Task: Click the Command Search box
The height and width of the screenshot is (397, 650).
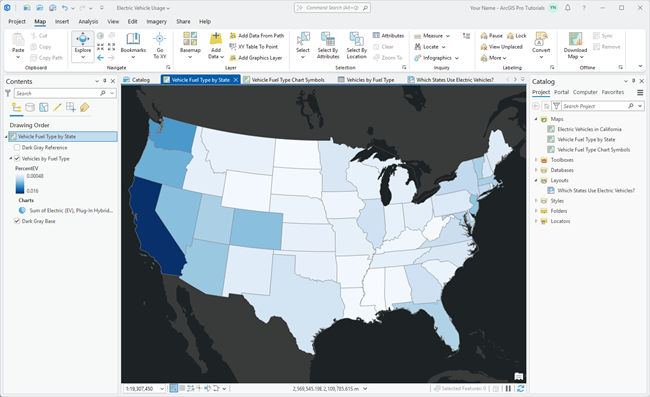Action: point(332,8)
